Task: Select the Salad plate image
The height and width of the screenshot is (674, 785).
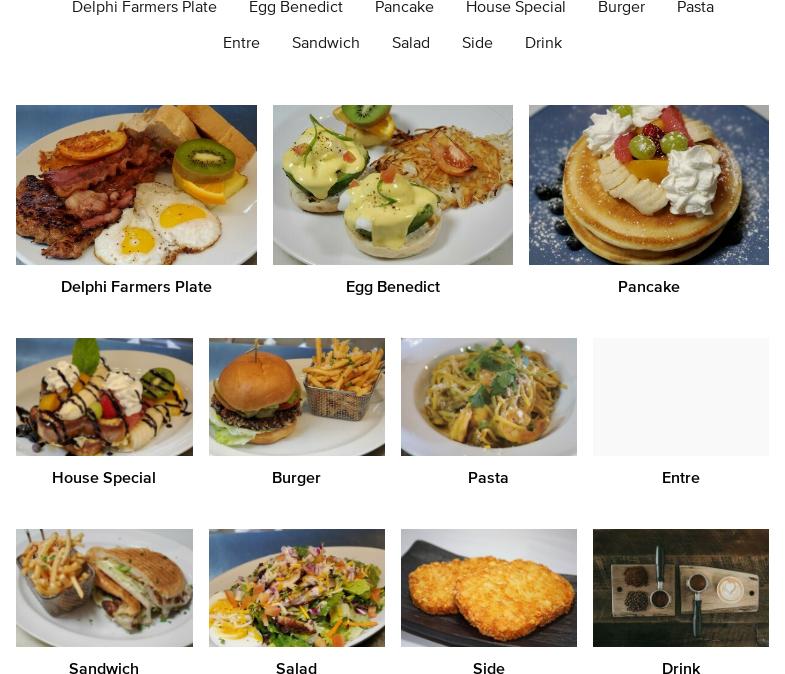Action: pos(297,588)
